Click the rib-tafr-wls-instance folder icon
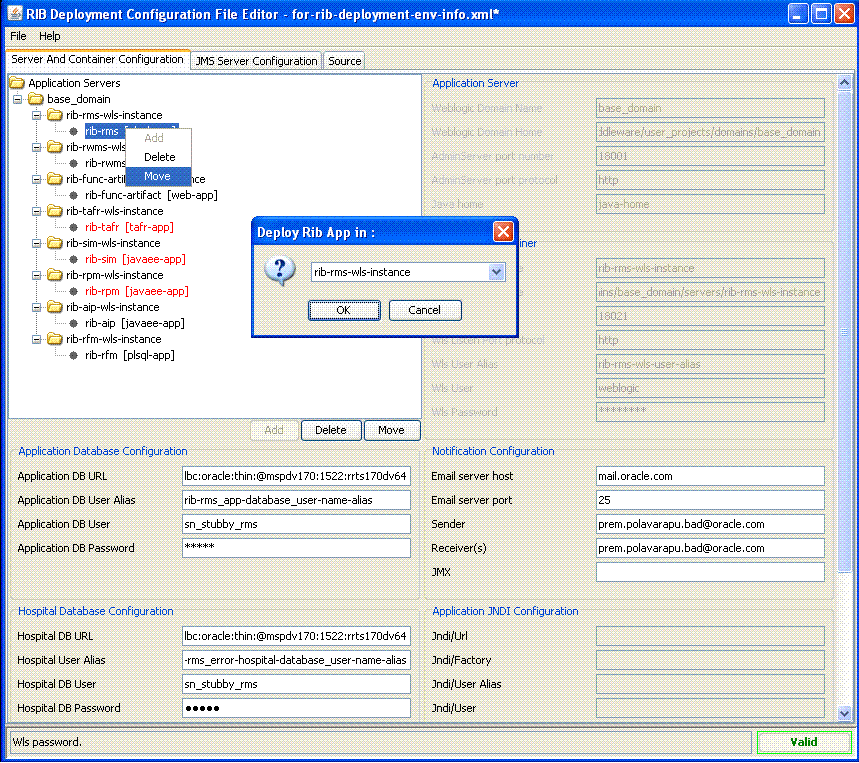859x763 pixels. pyautogui.click(x=55, y=211)
